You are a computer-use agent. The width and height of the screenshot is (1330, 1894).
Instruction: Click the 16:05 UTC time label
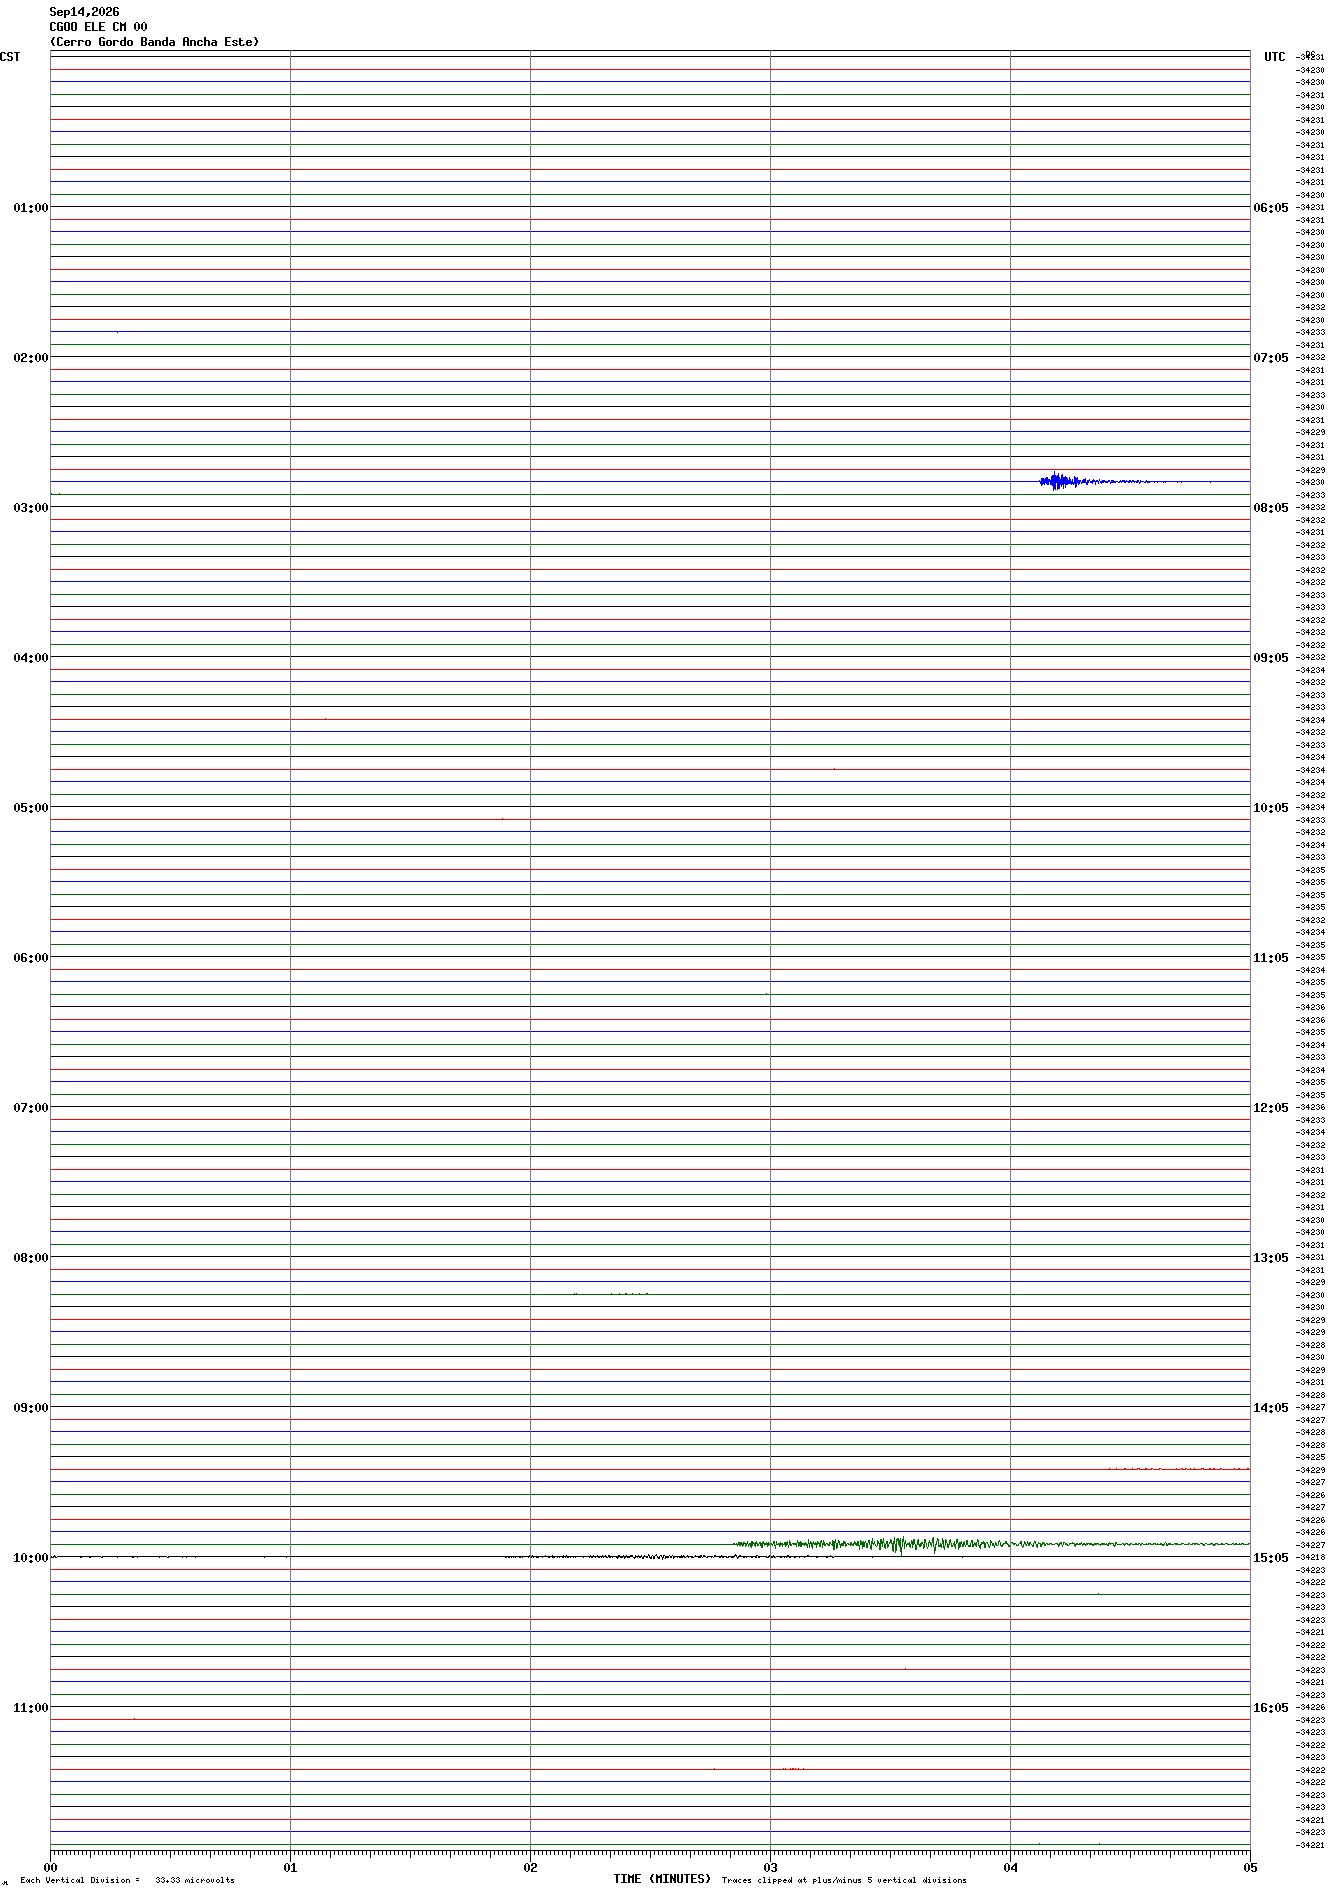(x=1271, y=1708)
